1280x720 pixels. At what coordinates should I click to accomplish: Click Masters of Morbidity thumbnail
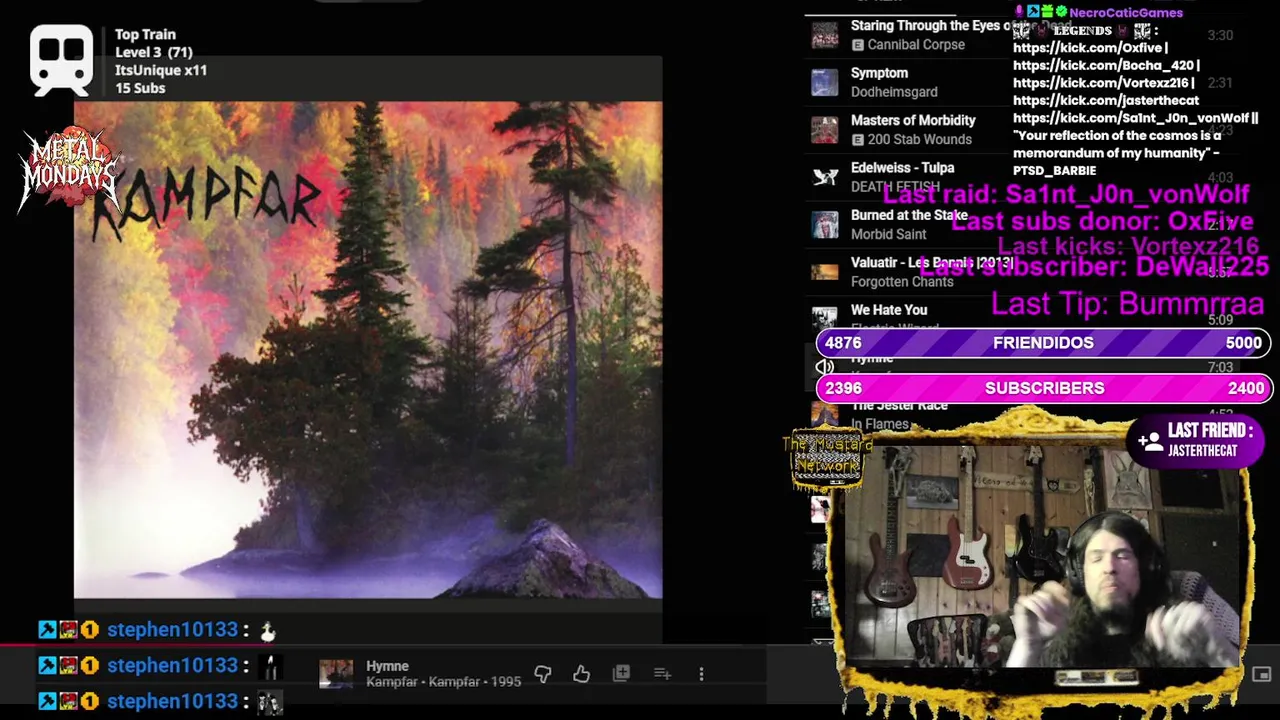click(825, 130)
